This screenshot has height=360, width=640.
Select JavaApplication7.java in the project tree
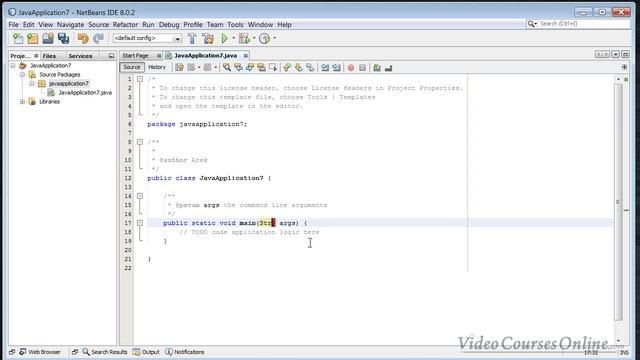pyautogui.click(x=85, y=93)
